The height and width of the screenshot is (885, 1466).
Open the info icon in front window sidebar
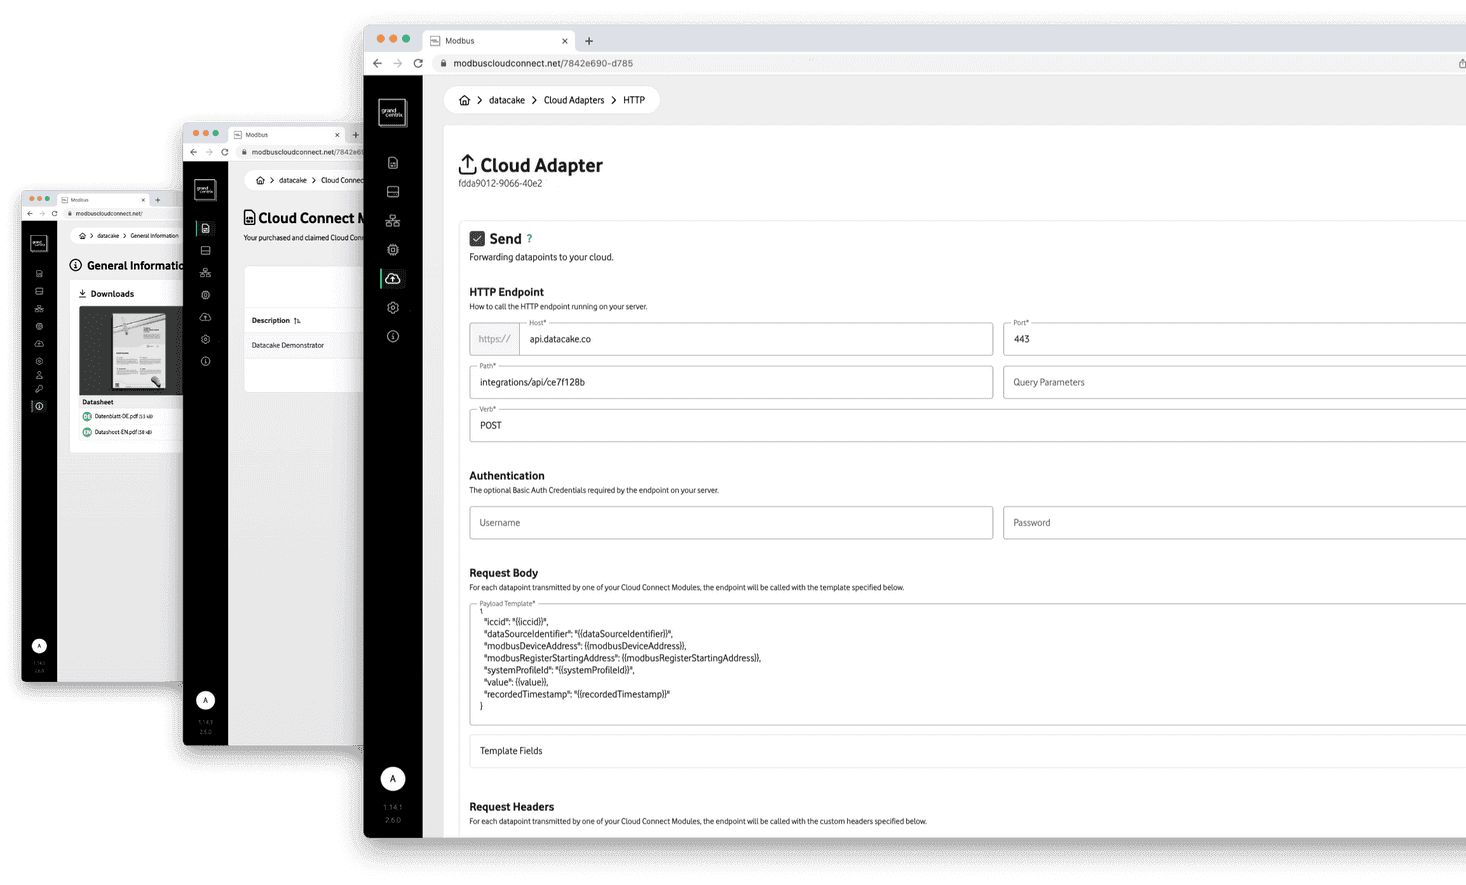click(393, 337)
